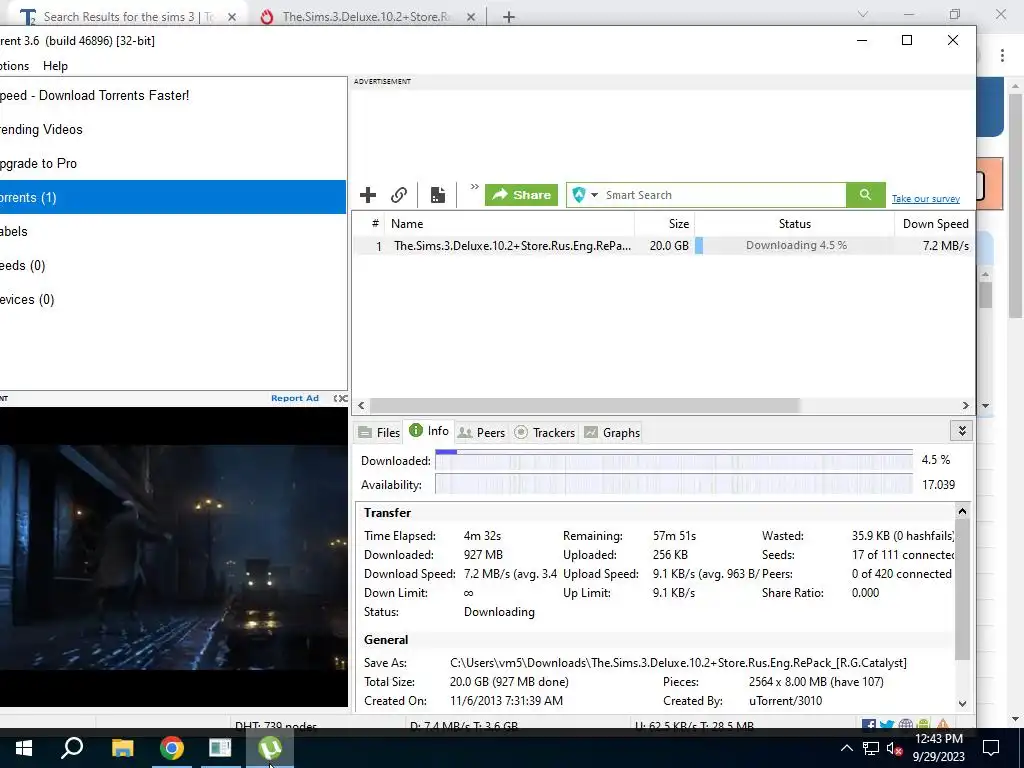Viewport: 1024px width, 768px height.
Task: Open Trending Videos in sidebar
Action: point(172,129)
